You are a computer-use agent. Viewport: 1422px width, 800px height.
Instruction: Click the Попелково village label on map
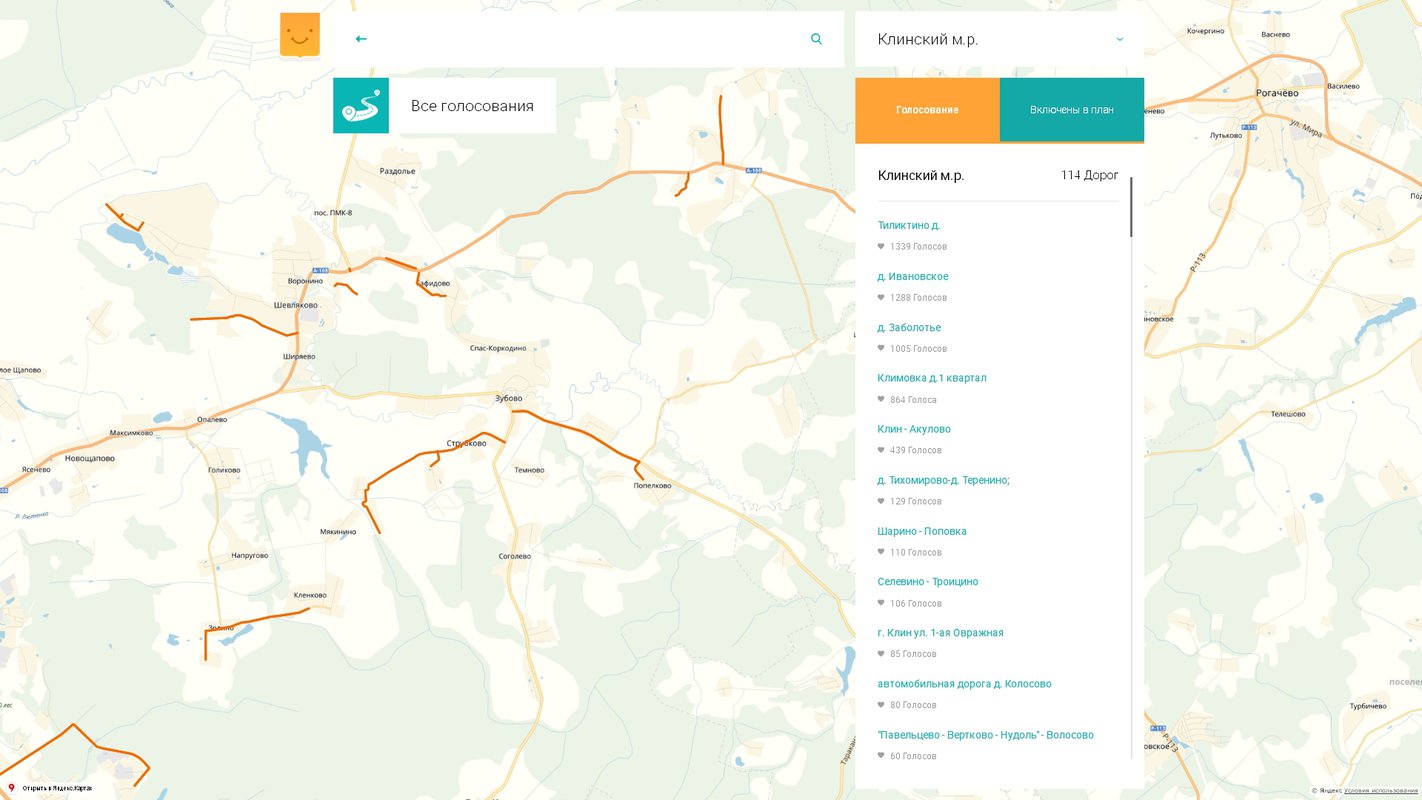pyautogui.click(x=652, y=486)
